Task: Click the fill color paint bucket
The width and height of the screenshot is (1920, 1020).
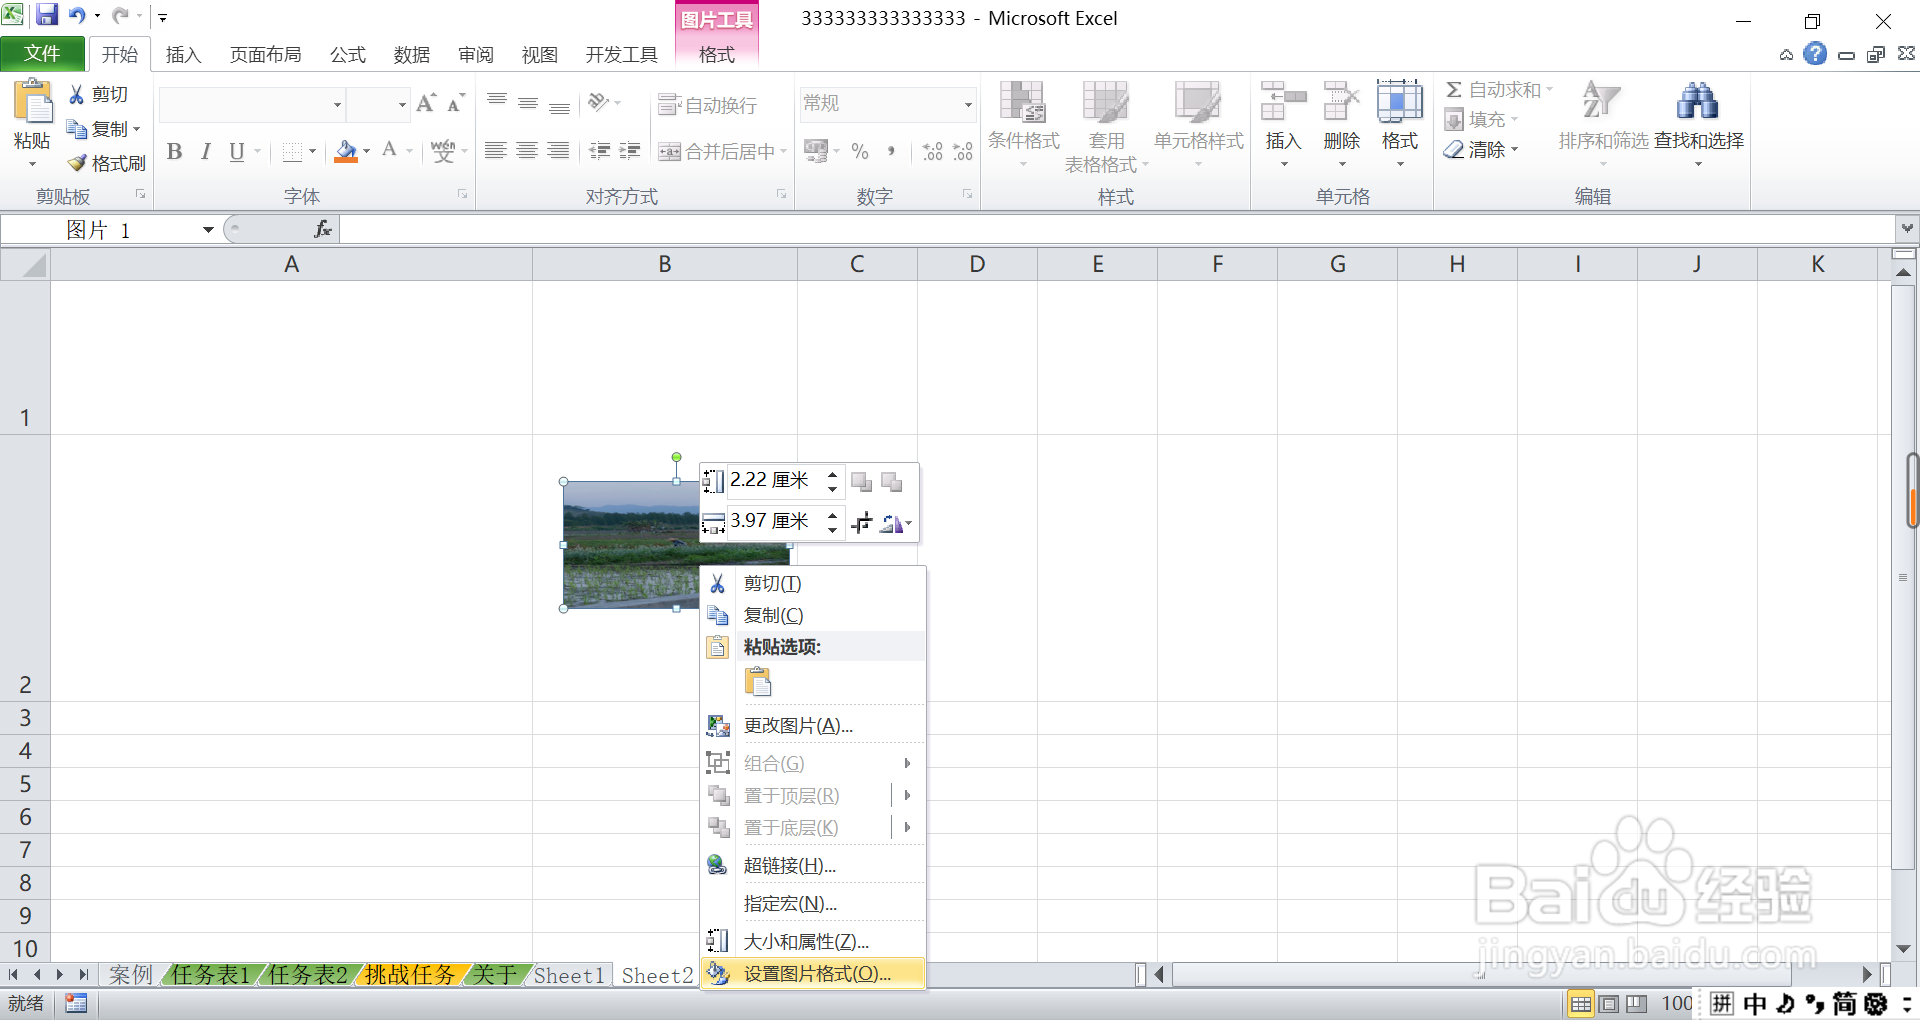Action: coord(345,152)
